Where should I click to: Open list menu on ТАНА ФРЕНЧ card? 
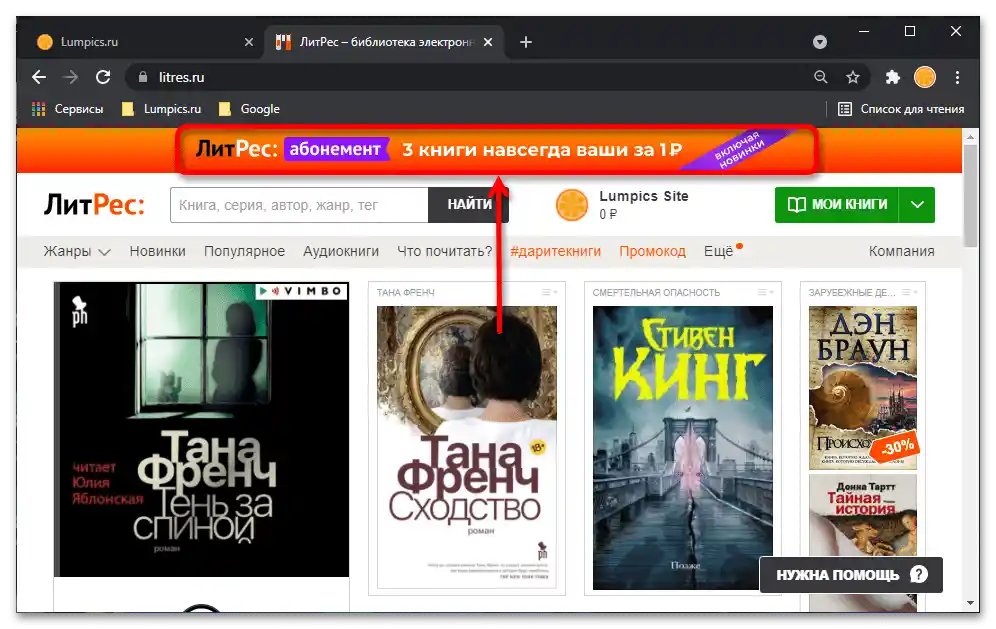pyautogui.click(x=549, y=292)
